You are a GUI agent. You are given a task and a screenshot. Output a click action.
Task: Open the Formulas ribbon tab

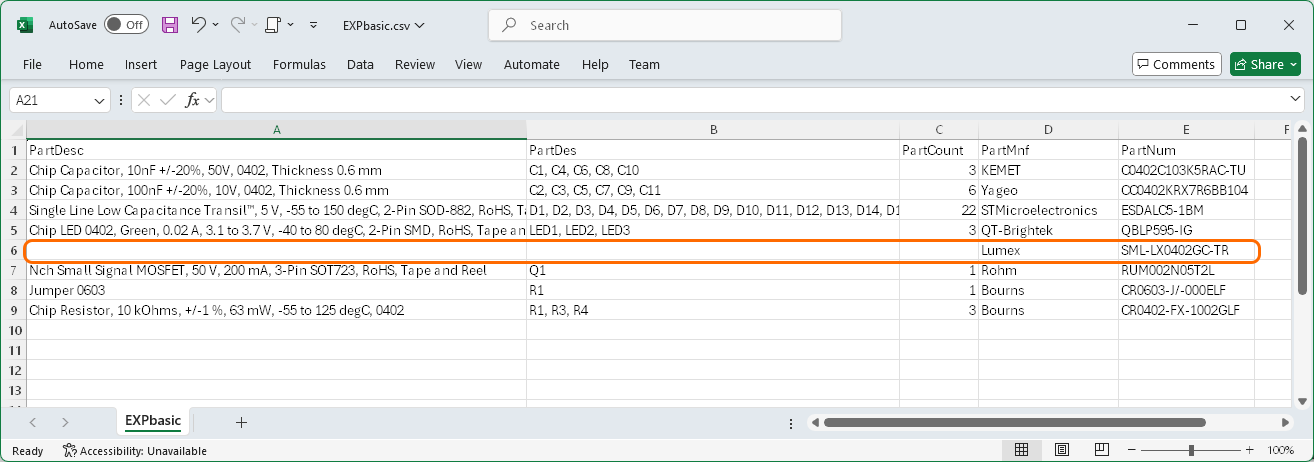[x=299, y=64]
